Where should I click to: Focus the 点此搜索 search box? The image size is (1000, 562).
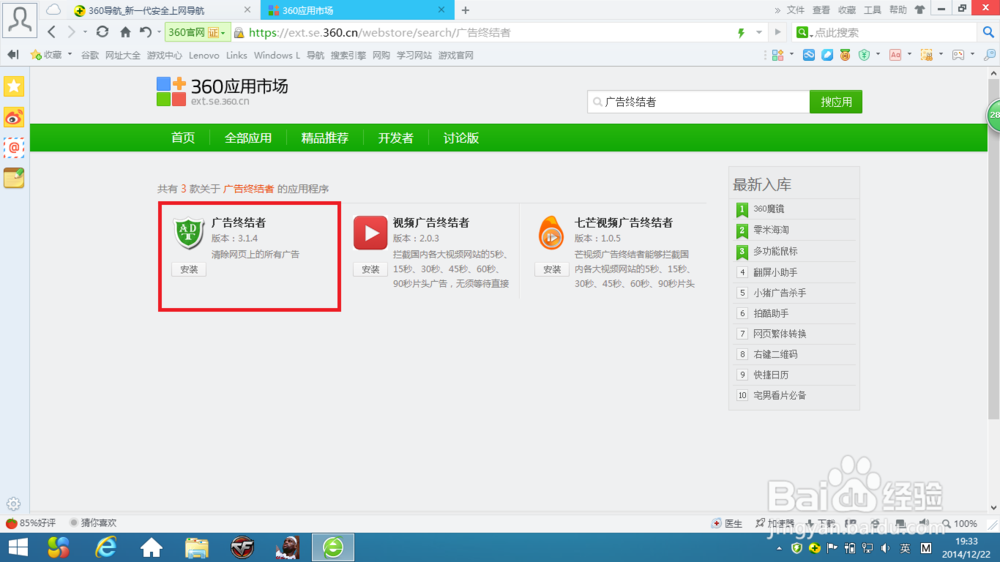(893, 33)
